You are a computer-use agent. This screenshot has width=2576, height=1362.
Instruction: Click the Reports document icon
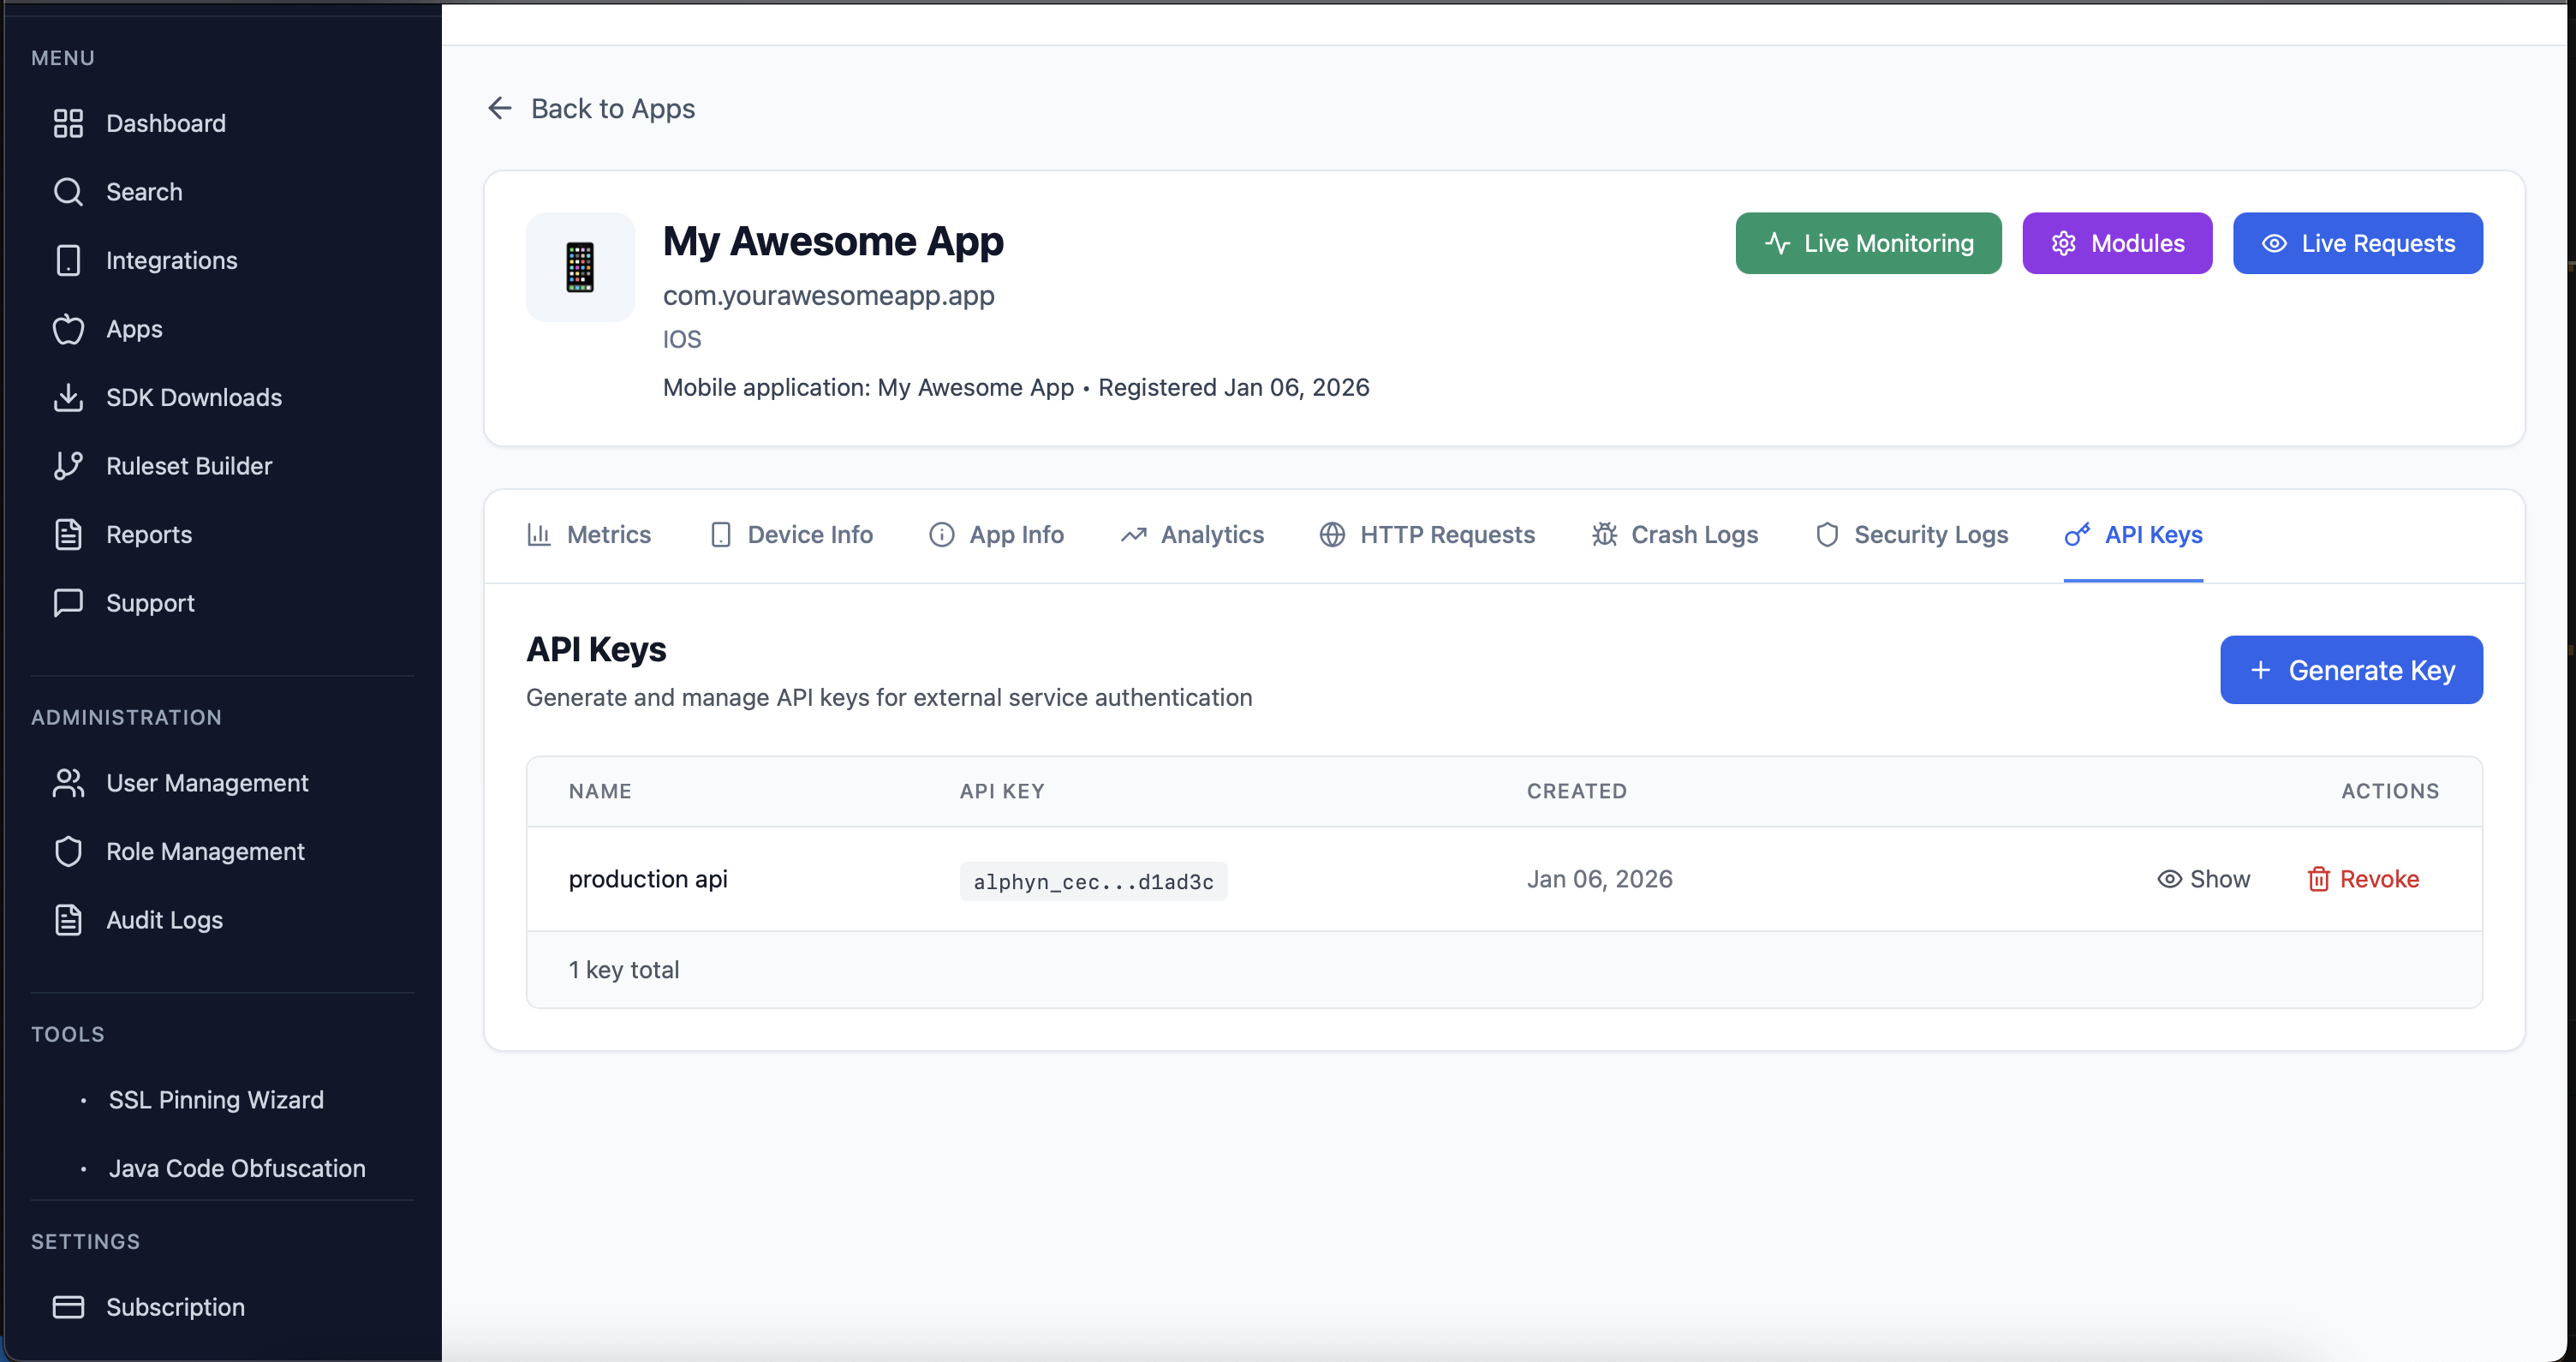(x=68, y=534)
